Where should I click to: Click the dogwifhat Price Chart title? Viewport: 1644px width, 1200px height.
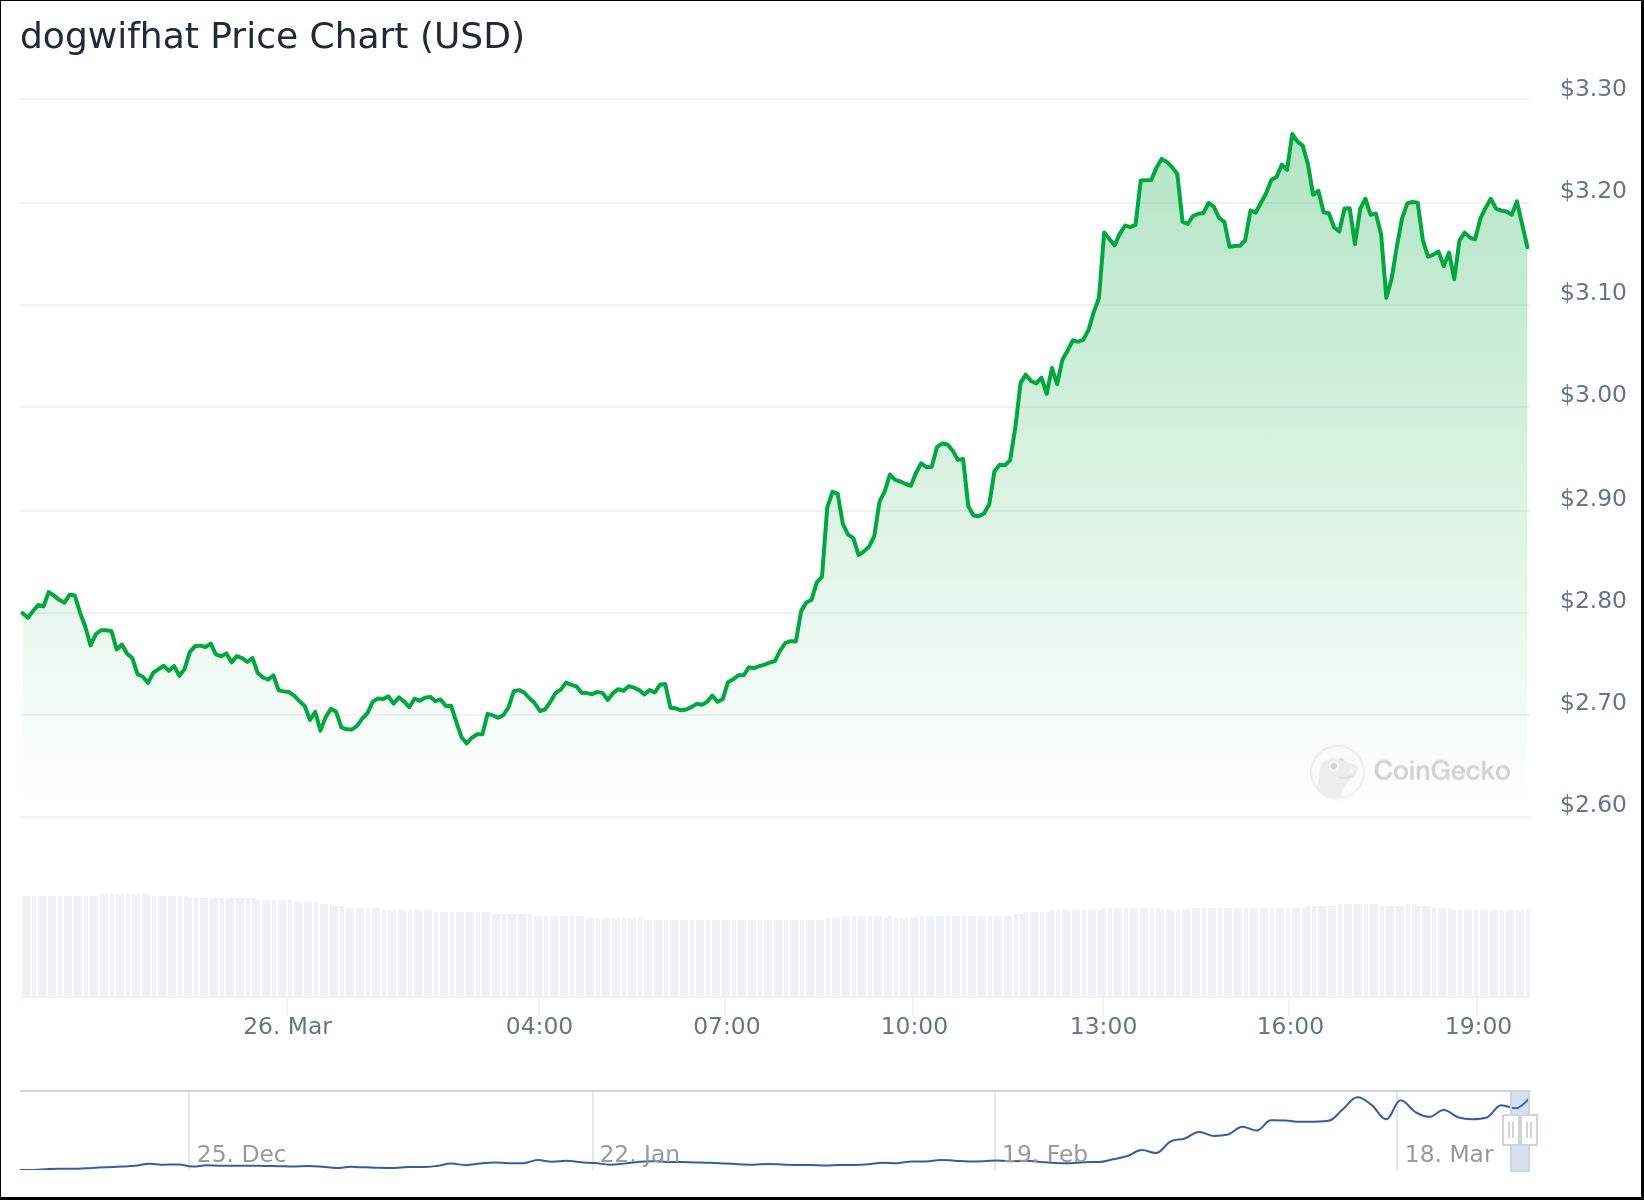(272, 36)
